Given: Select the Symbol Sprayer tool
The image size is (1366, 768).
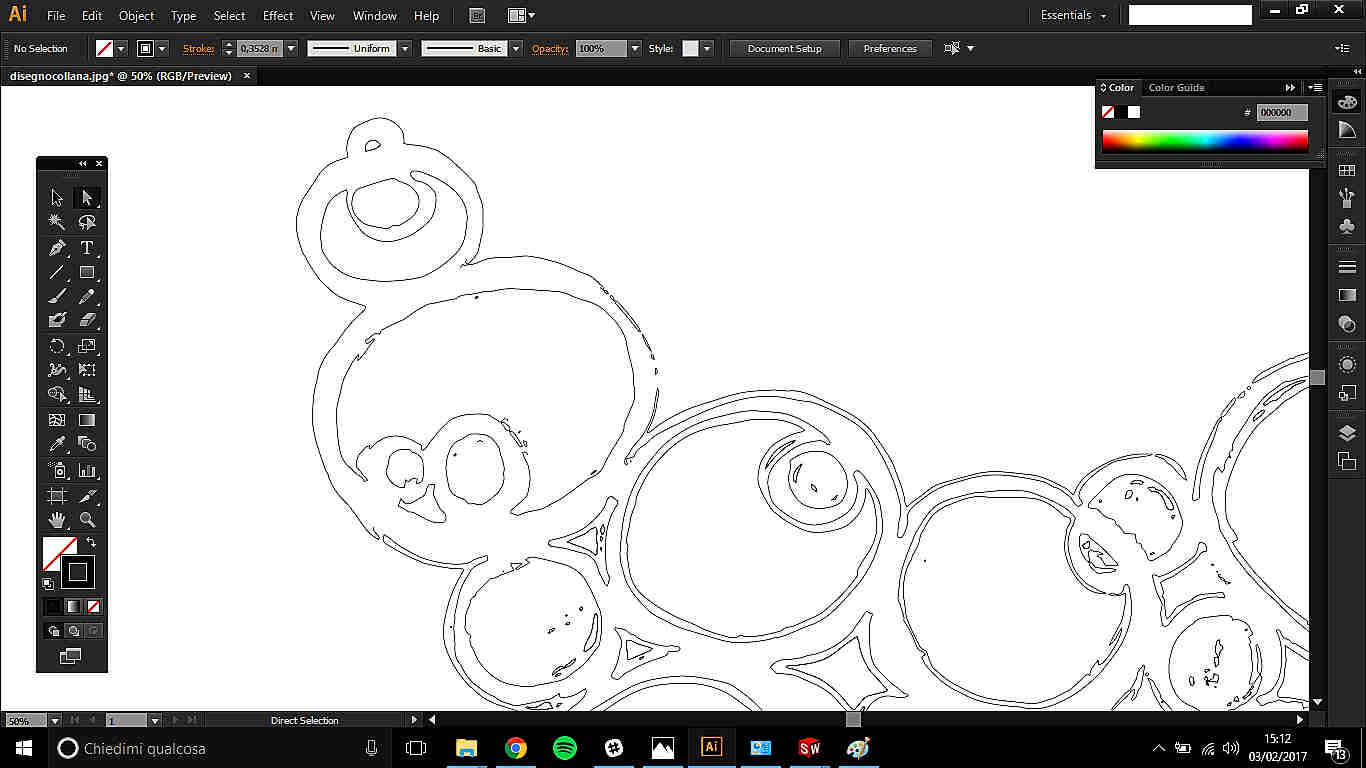Looking at the screenshot, I should 57,470.
